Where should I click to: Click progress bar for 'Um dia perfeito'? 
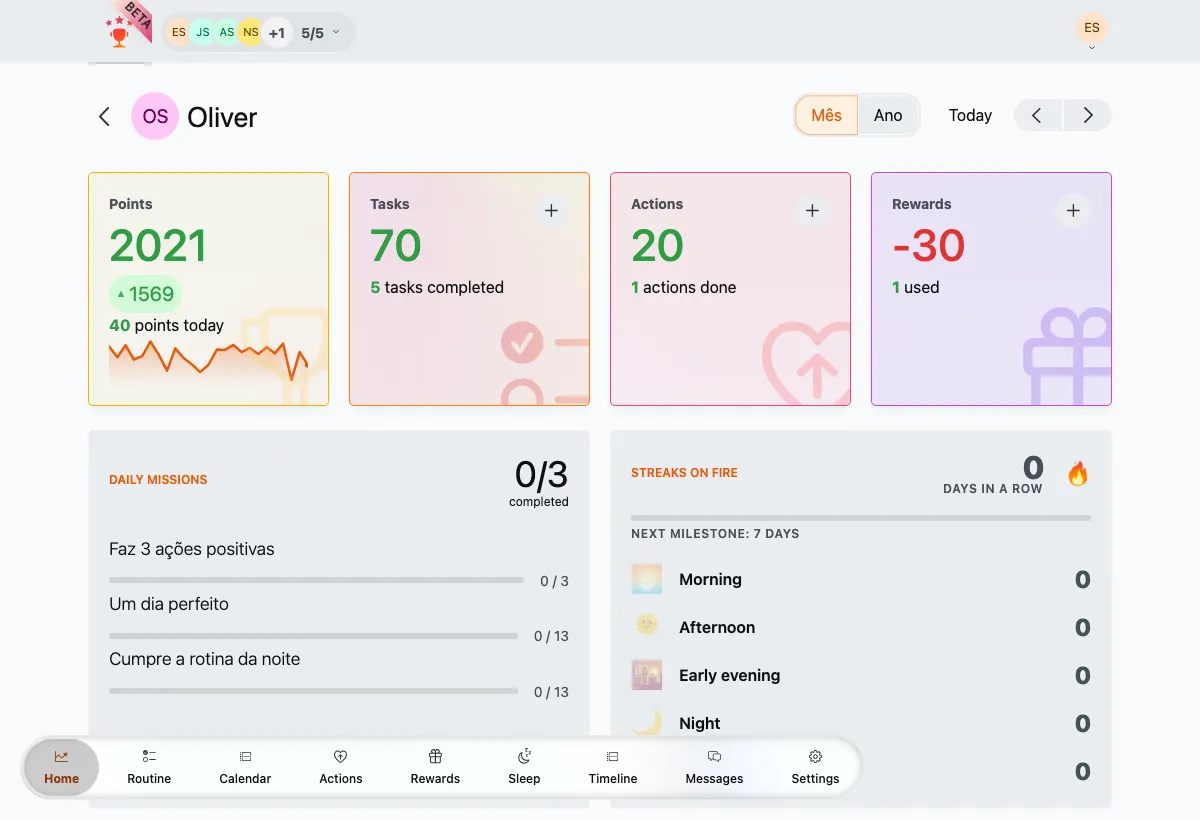pos(313,636)
